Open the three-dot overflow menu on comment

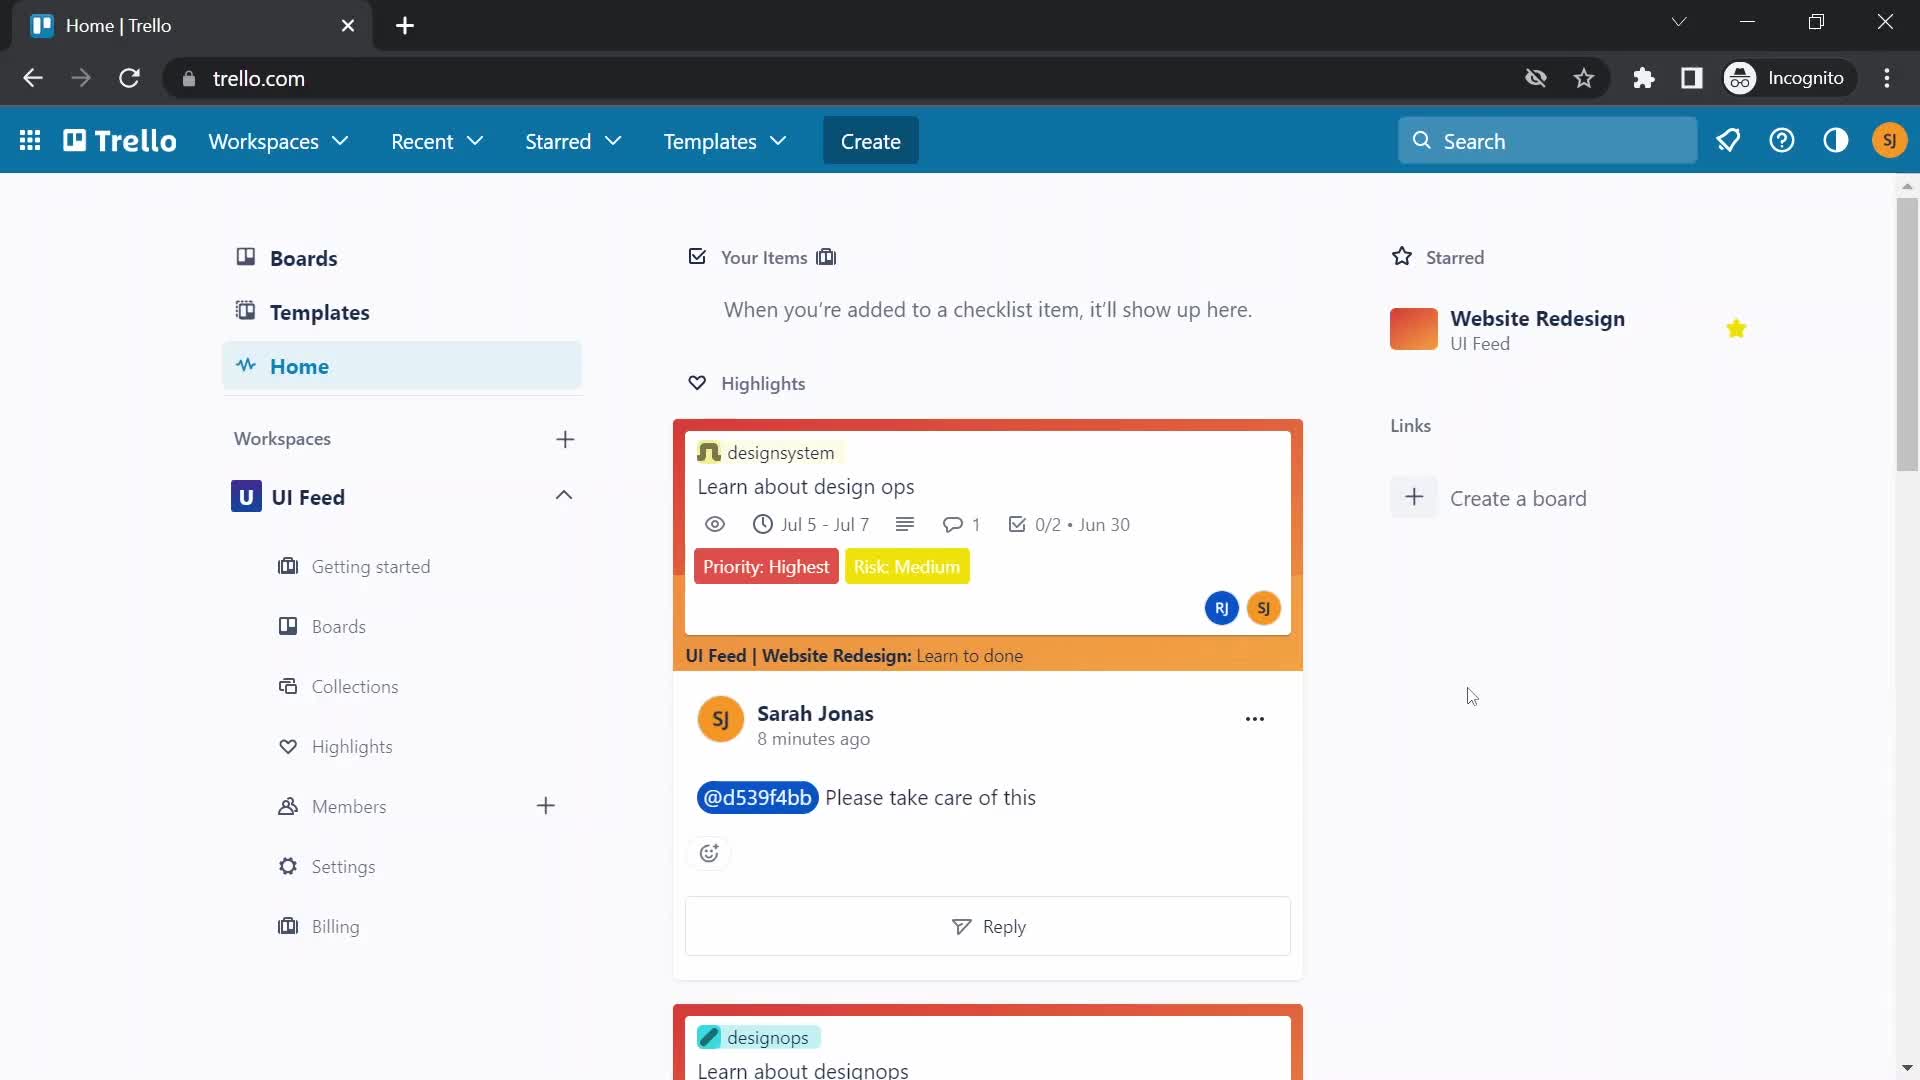click(x=1255, y=719)
